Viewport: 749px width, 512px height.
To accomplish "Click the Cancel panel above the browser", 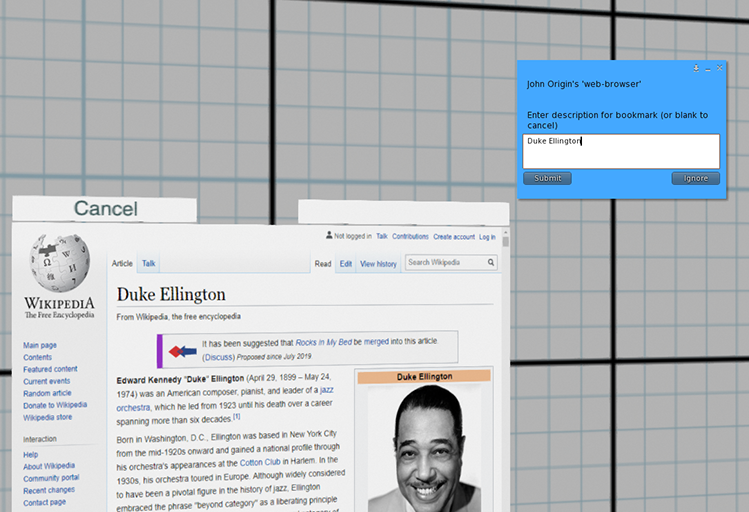I will [x=105, y=209].
